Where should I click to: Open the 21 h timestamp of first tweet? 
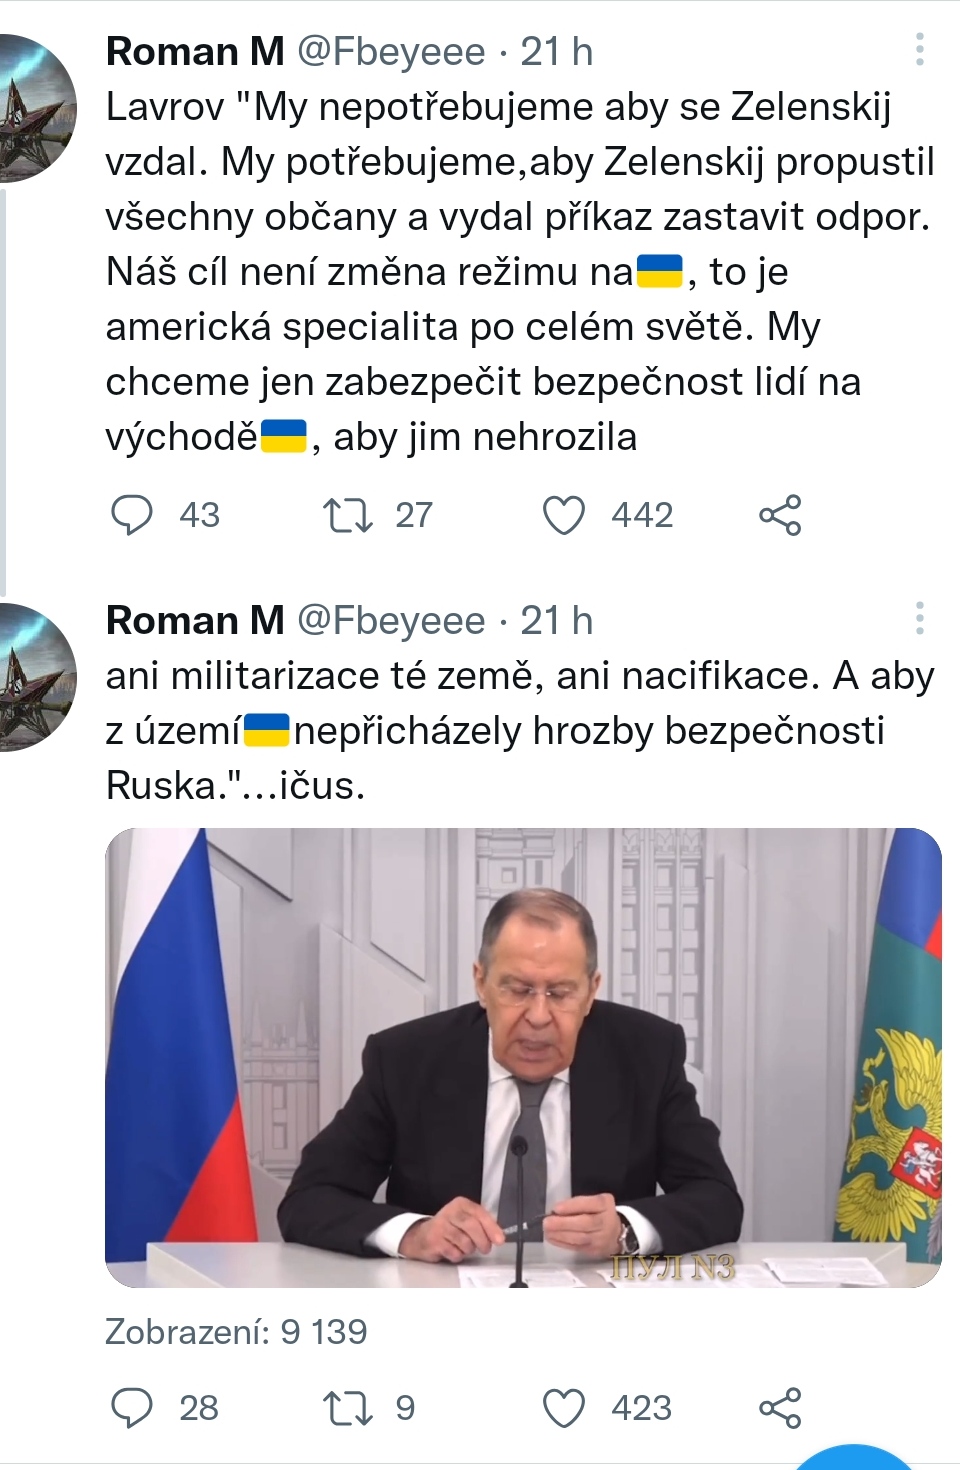pos(556,51)
